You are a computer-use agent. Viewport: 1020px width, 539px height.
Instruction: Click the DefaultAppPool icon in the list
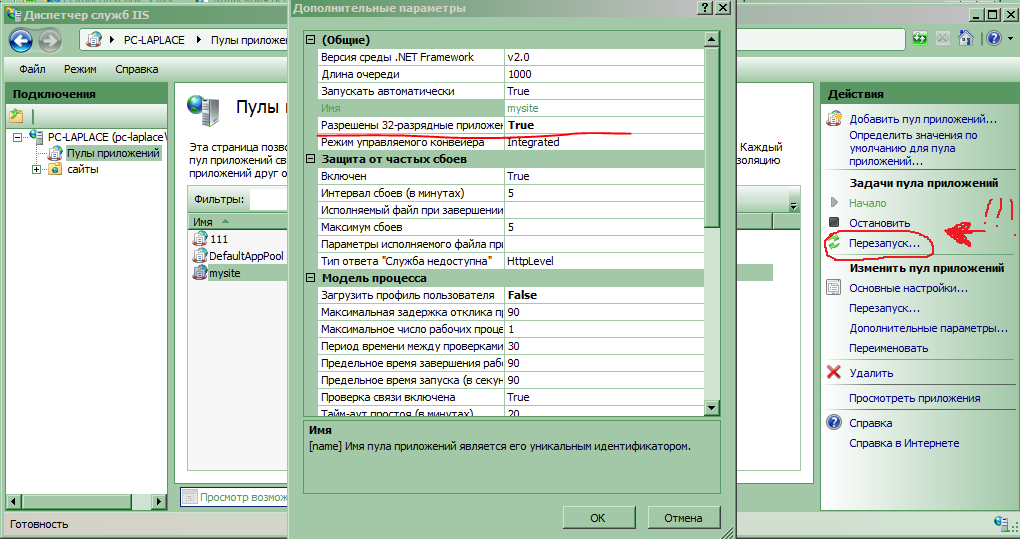200,256
